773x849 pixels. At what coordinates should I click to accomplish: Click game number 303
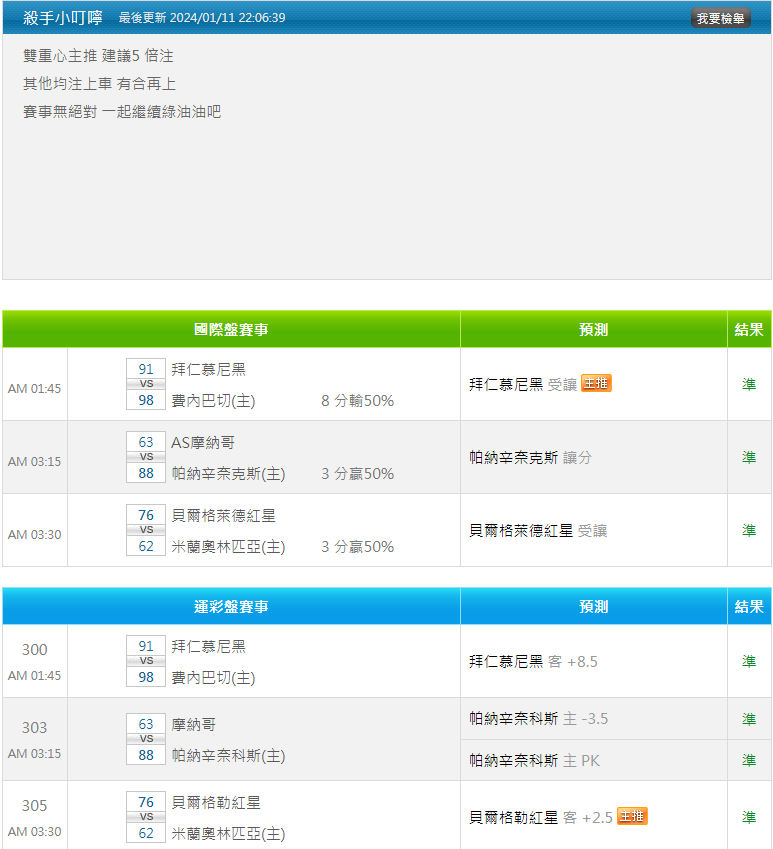click(x=34, y=727)
